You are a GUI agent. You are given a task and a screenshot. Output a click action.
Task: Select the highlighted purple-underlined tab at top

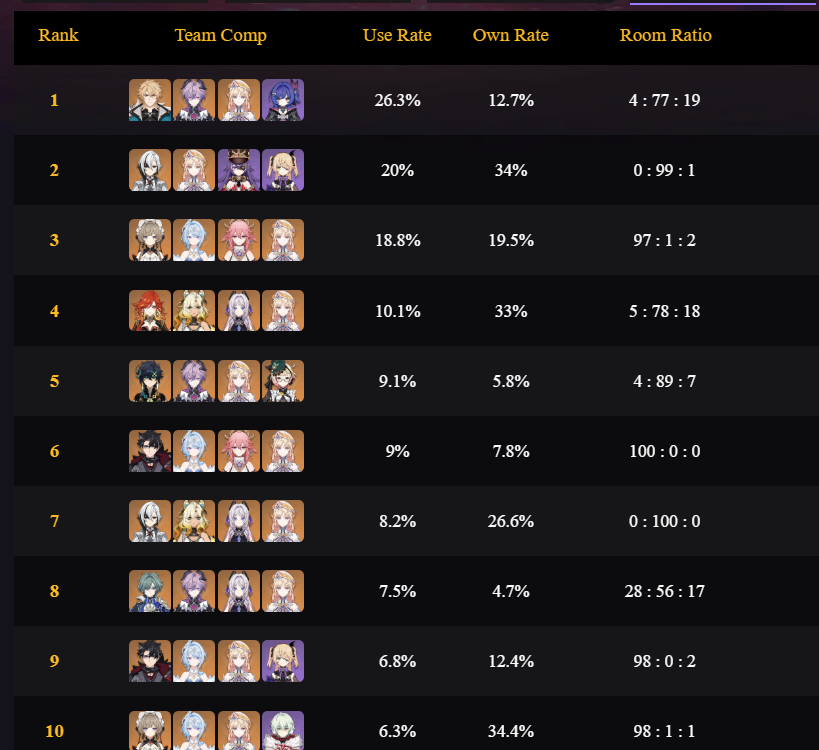coord(724,3)
